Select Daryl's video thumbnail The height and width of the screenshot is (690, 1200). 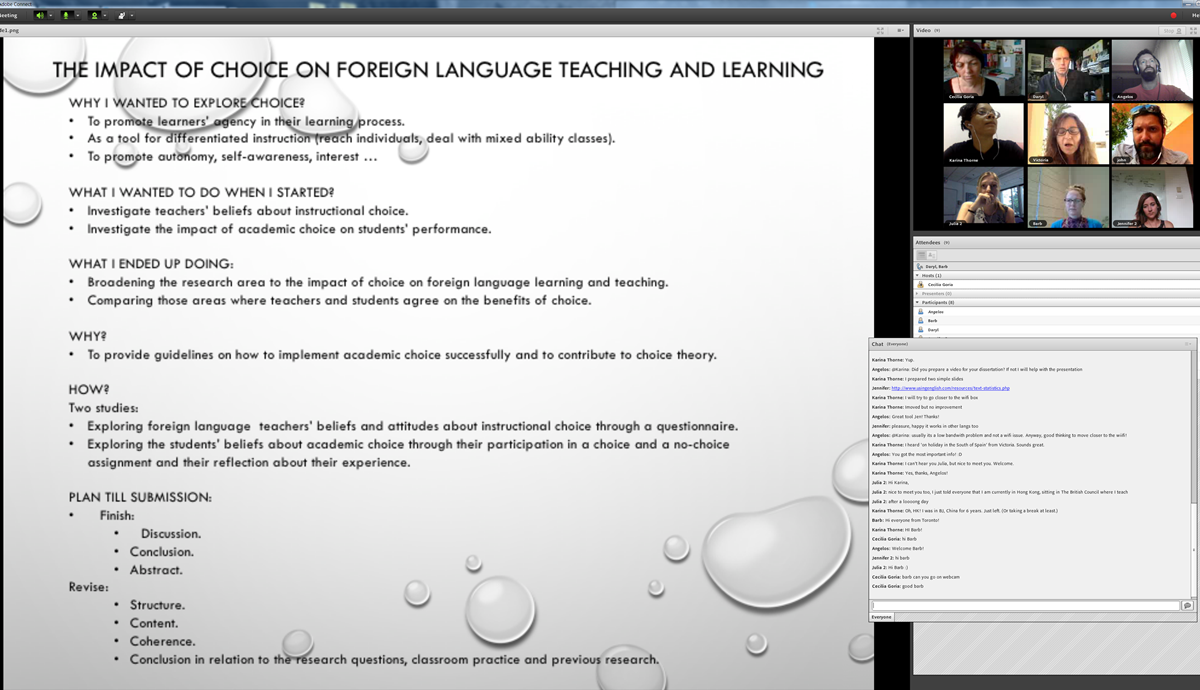[x=1068, y=69]
